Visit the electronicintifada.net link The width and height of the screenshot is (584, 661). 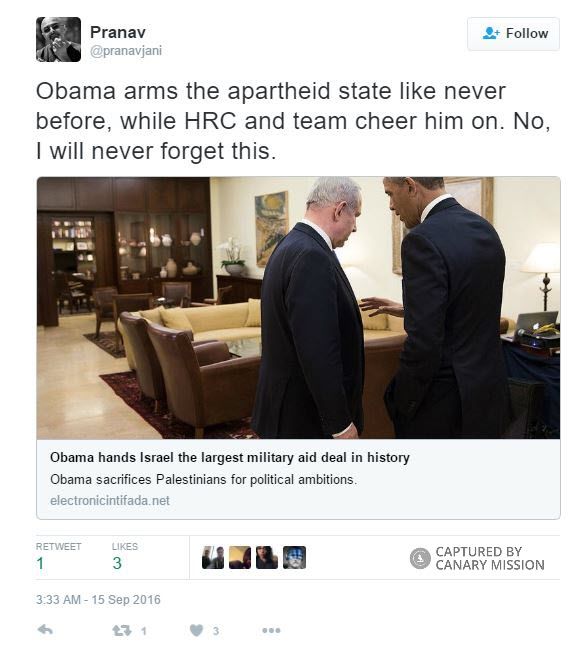(110, 500)
